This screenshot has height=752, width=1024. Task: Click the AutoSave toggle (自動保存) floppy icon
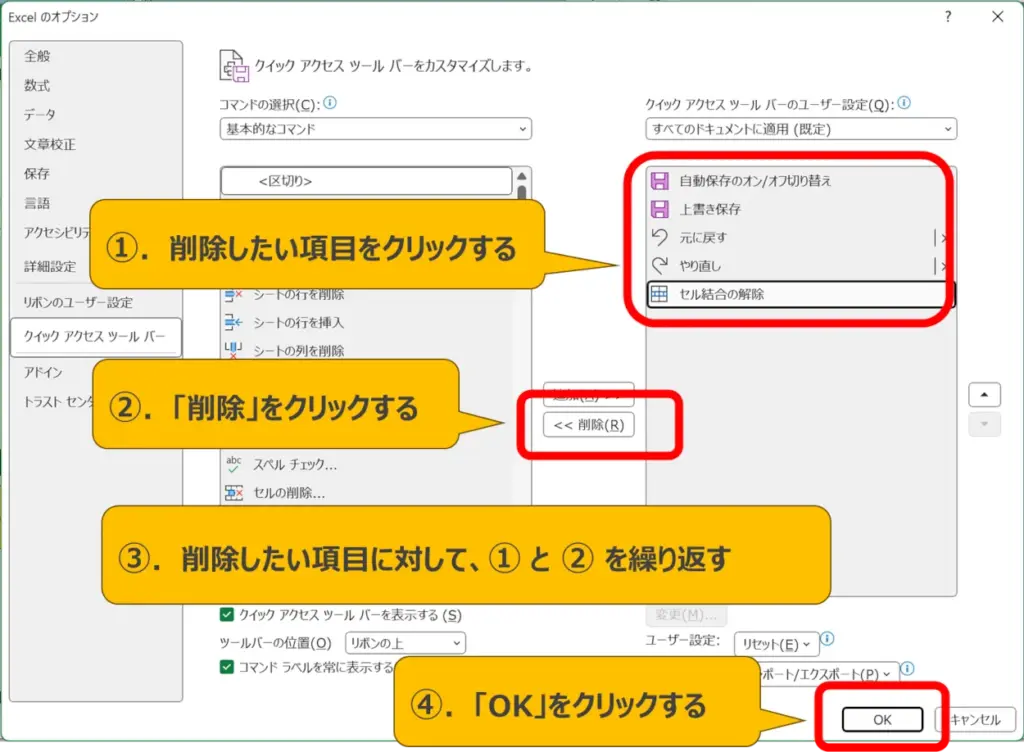(x=659, y=181)
